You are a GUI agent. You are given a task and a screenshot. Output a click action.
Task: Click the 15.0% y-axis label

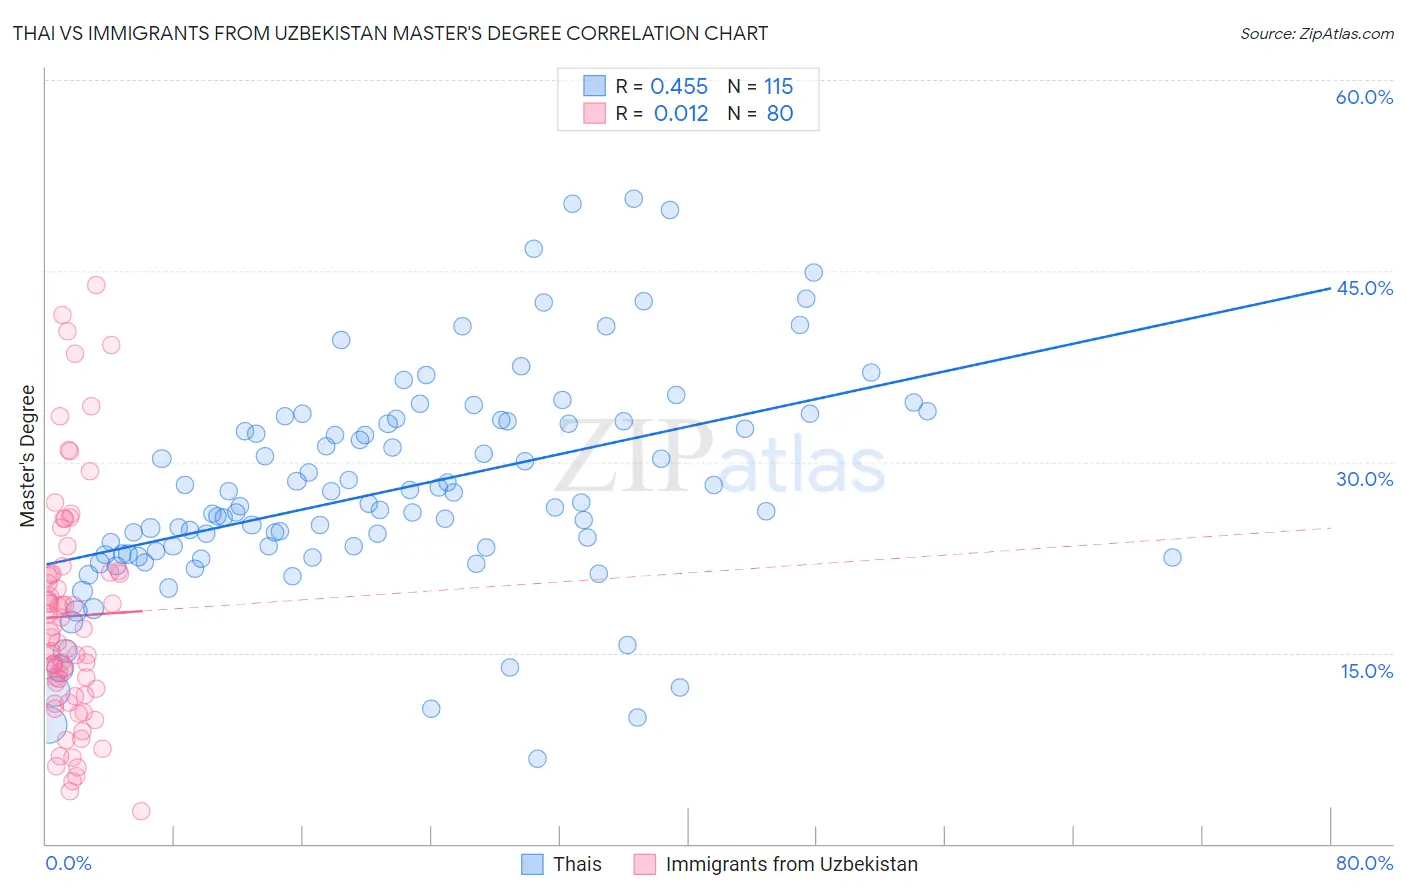tap(1366, 671)
